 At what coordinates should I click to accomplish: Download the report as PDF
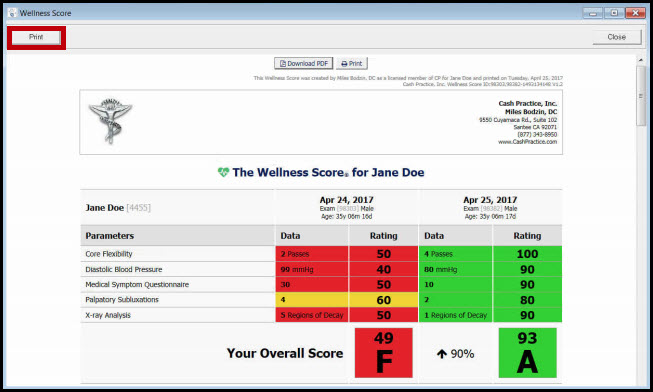tap(304, 63)
